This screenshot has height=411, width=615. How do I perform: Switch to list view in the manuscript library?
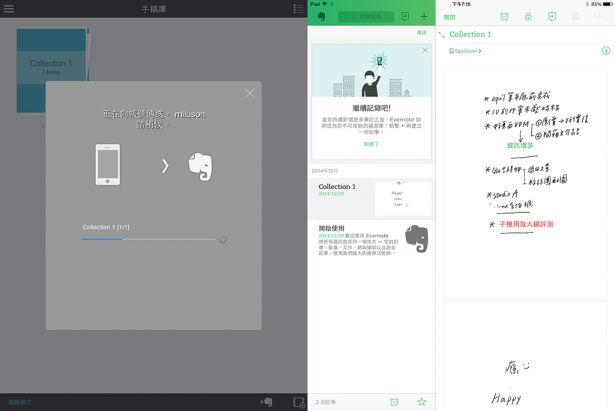point(298,9)
